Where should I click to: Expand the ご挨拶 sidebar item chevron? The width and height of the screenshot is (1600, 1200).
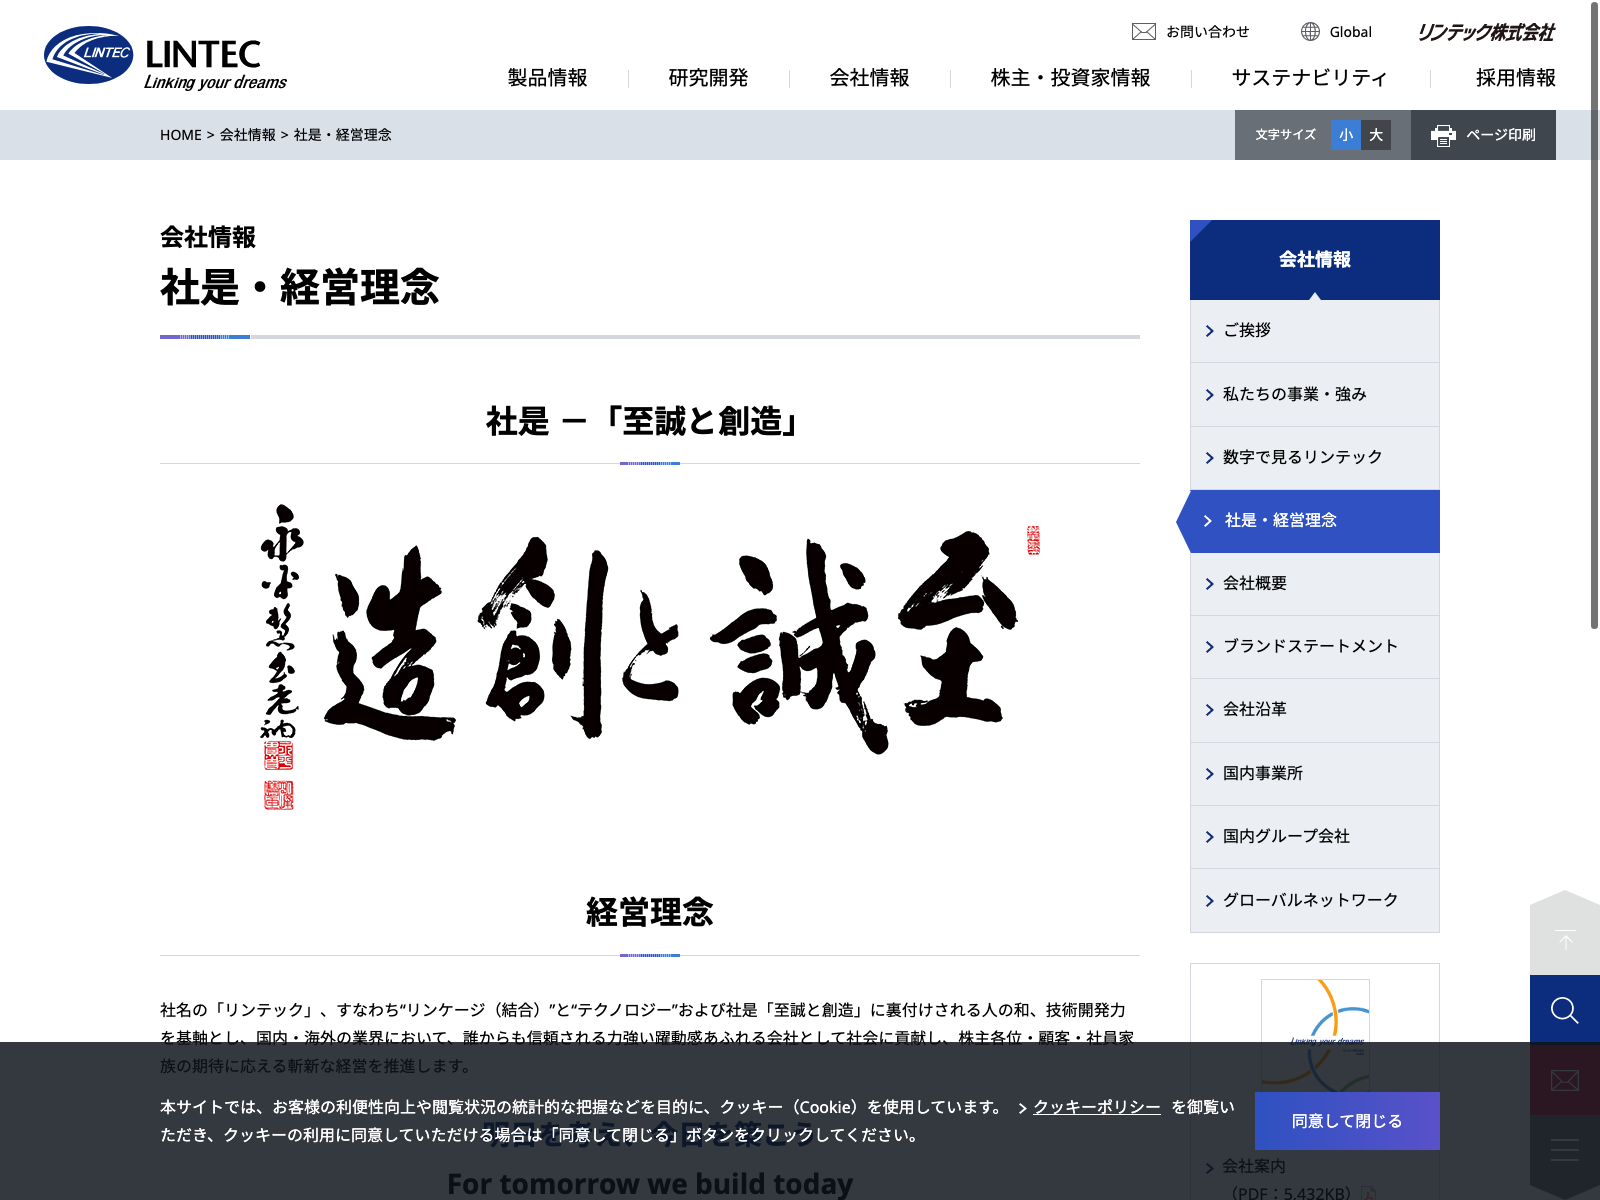[x=1209, y=331]
